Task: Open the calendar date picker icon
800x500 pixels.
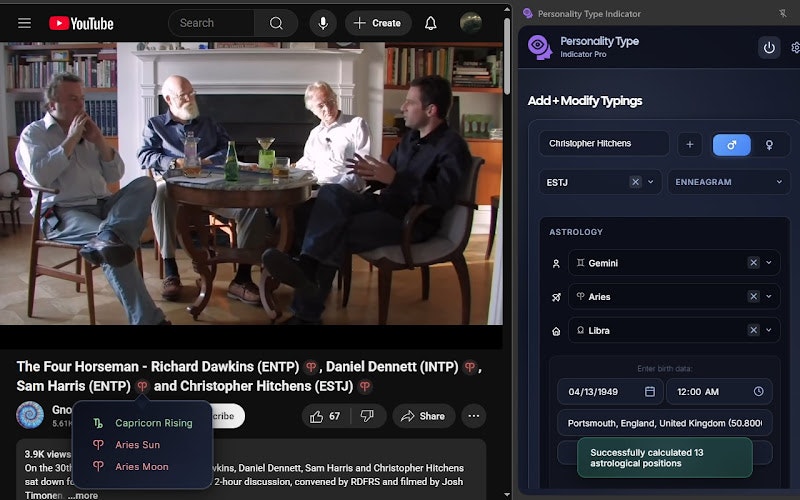Action: coord(649,391)
